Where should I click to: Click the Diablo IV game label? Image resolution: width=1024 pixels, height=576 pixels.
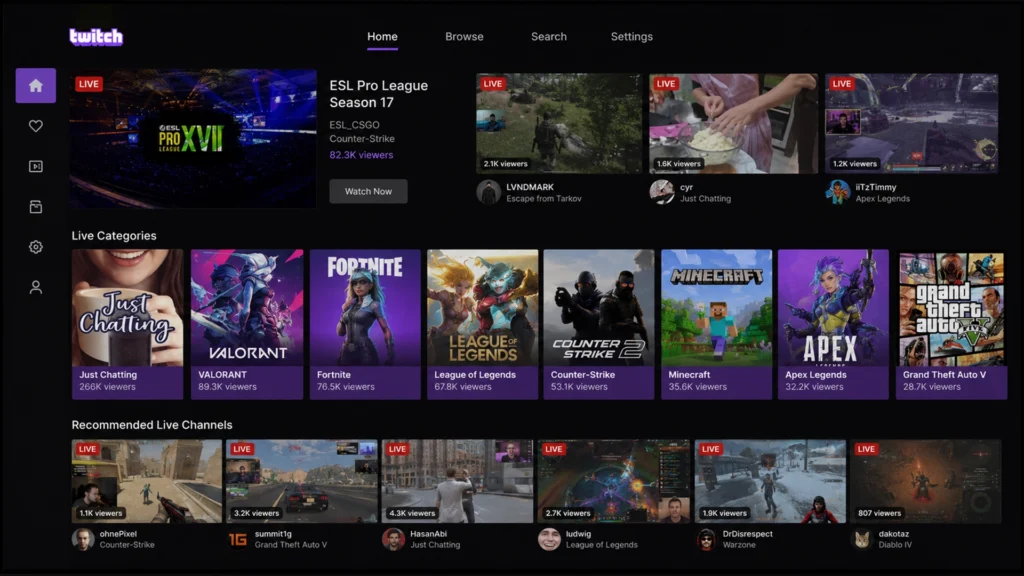pyautogui.click(x=895, y=545)
